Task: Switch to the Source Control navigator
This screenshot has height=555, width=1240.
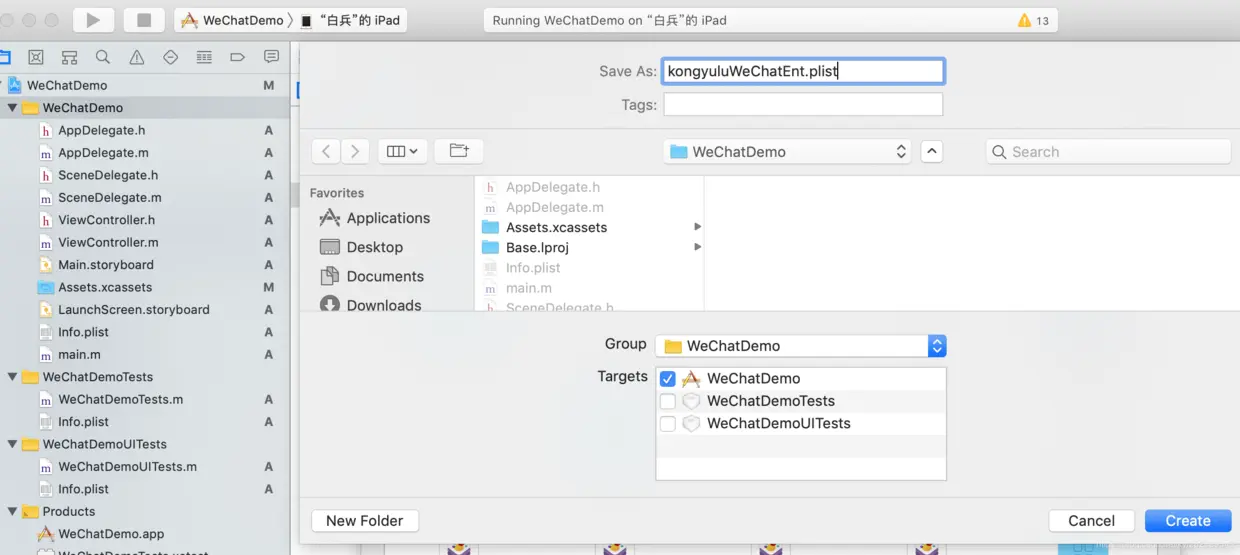Action: (36, 57)
